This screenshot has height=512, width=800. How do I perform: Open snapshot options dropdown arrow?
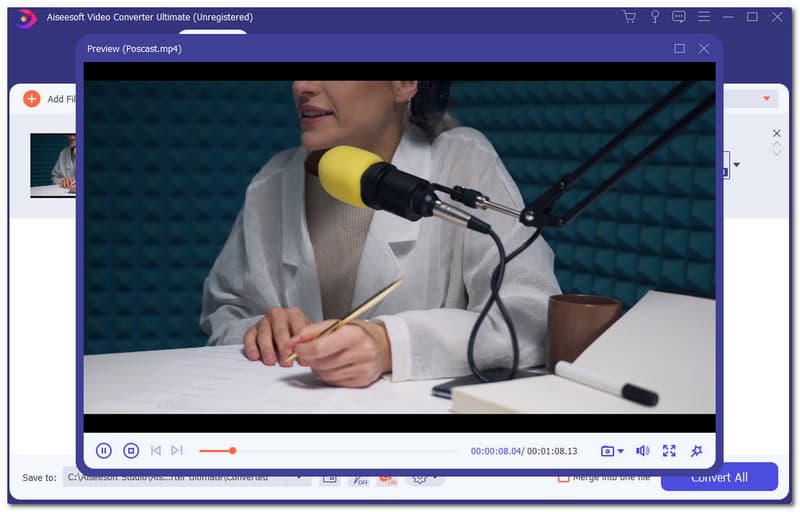pyautogui.click(x=621, y=451)
